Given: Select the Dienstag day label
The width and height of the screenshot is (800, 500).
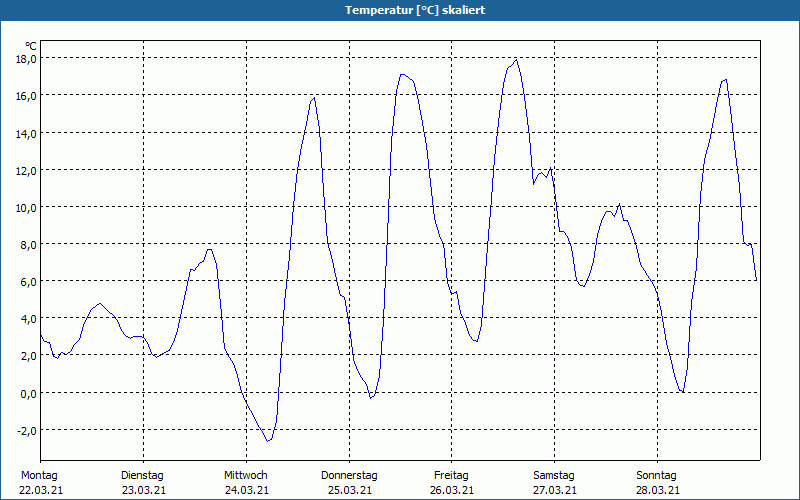Looking at the screenshot, I should 142,476.
